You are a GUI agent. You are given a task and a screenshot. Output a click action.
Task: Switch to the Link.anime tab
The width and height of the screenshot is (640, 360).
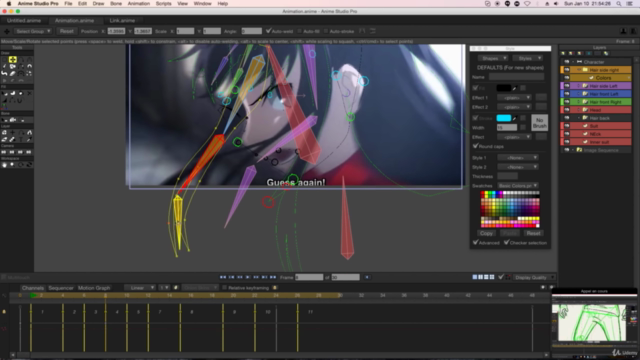122,20
